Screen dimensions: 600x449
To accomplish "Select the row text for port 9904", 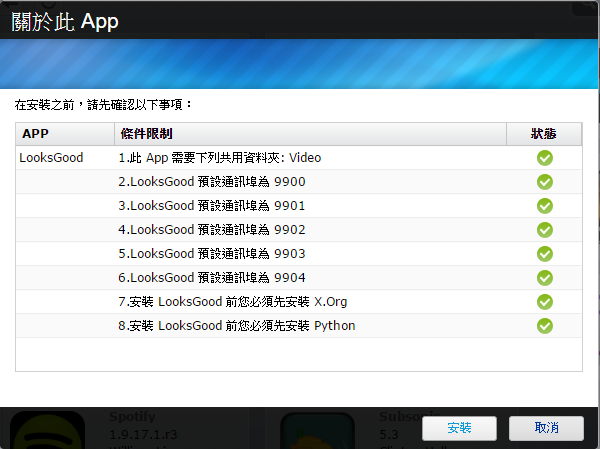I will 212,278.
